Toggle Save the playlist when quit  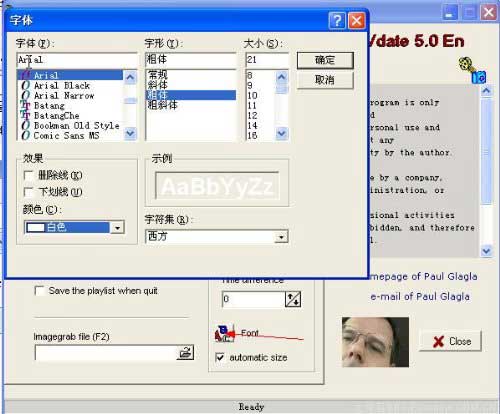point(40,291)
